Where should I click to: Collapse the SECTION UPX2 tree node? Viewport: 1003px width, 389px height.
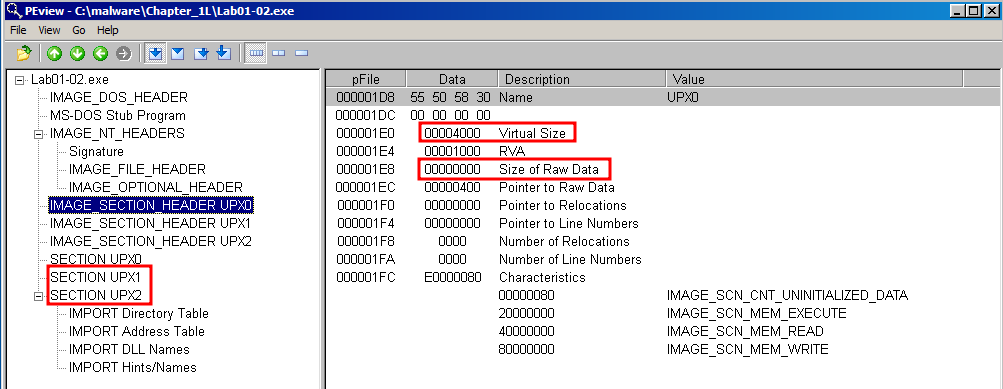coord(38,296)
